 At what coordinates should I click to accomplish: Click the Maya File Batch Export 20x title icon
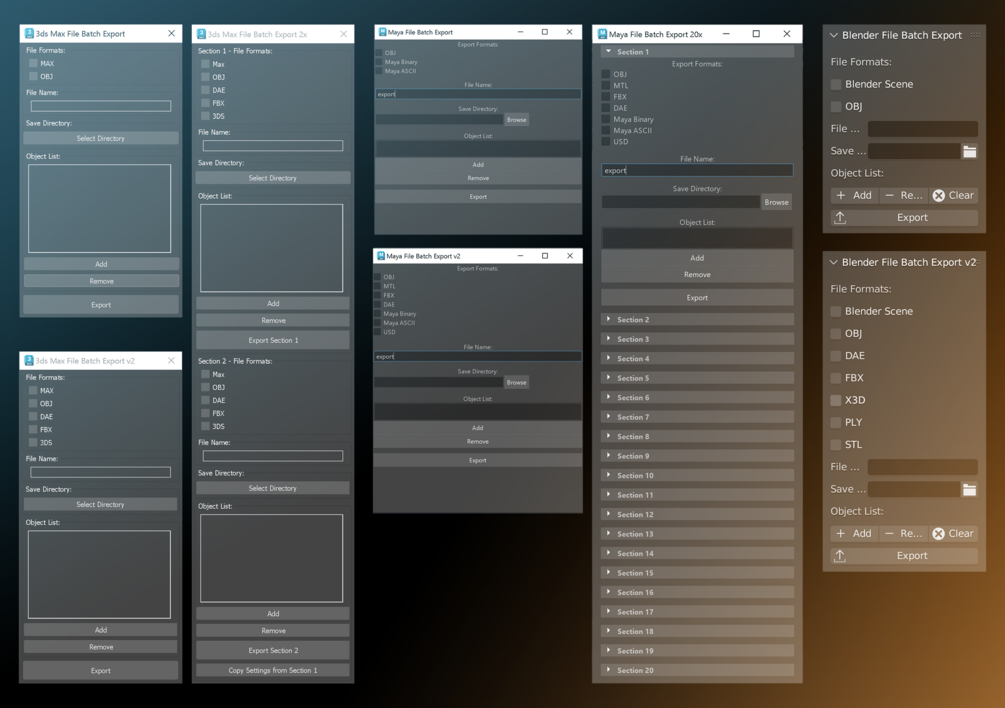click(602, 34)
